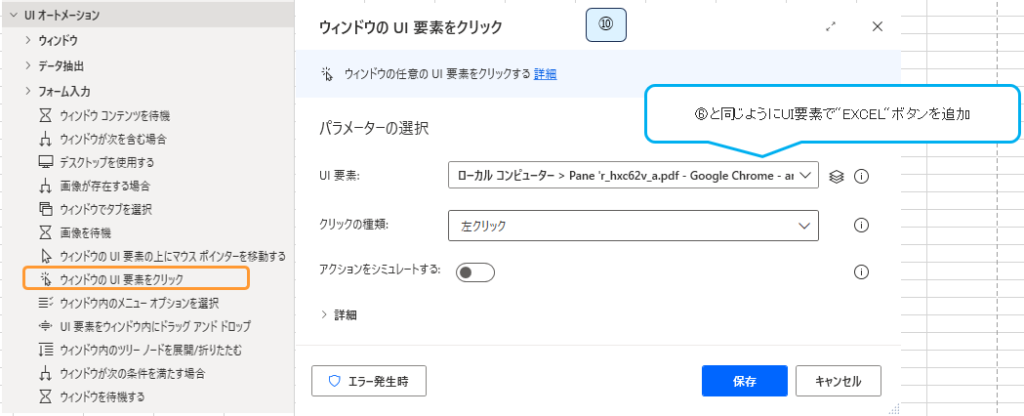
Task: Click the デスクトップを使用する monitor icon
Action: [x=44, y=162]
